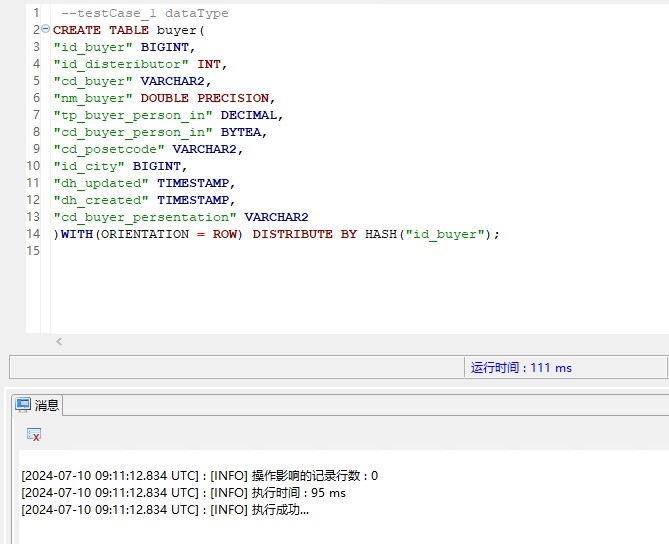Click the 操作影响的记录行数 : 0 log entry

coord(200,476)
